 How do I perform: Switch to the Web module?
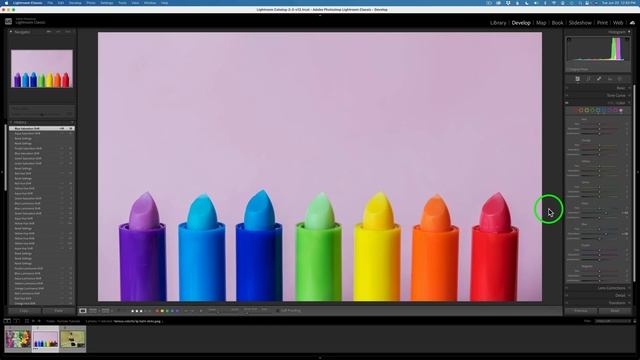618,23
